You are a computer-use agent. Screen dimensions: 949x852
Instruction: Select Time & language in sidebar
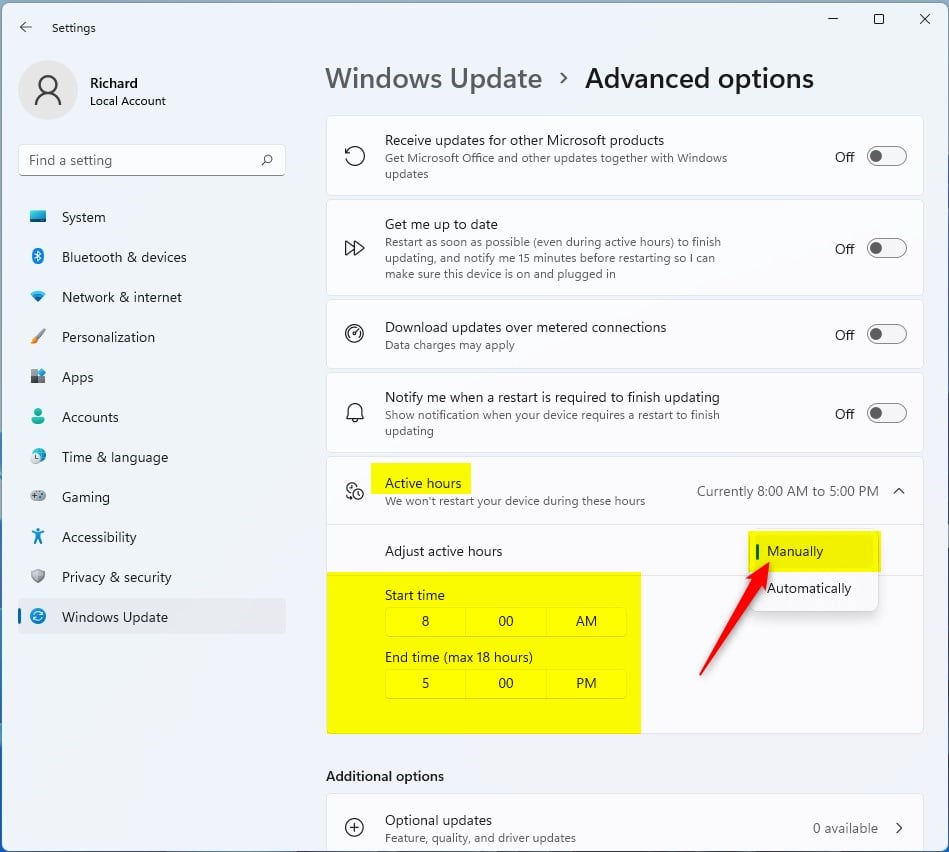[x=152, y=456]
